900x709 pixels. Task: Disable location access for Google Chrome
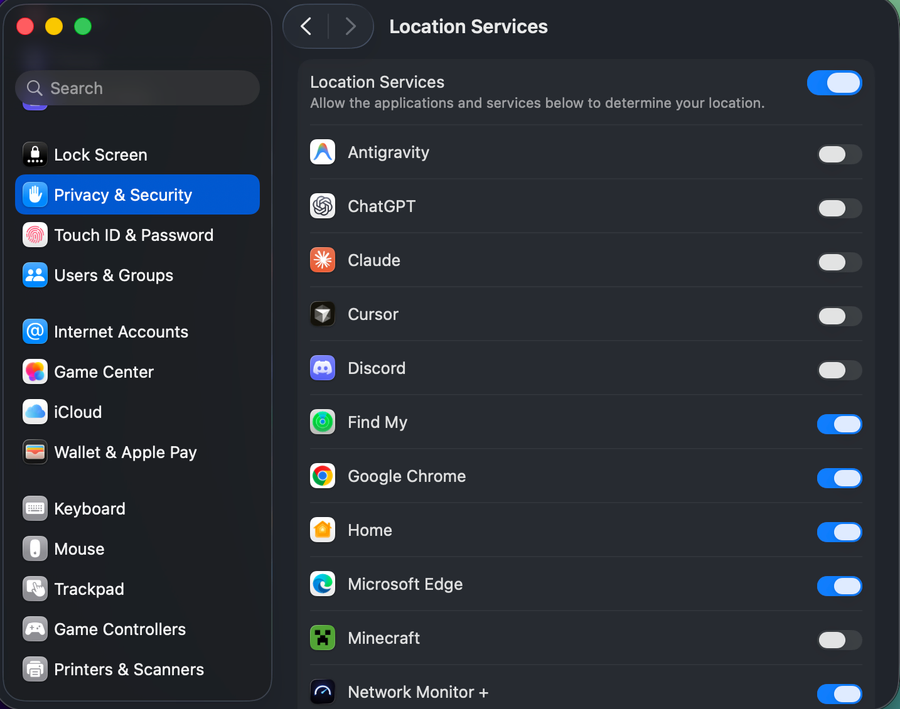click(x=839, y=478)
